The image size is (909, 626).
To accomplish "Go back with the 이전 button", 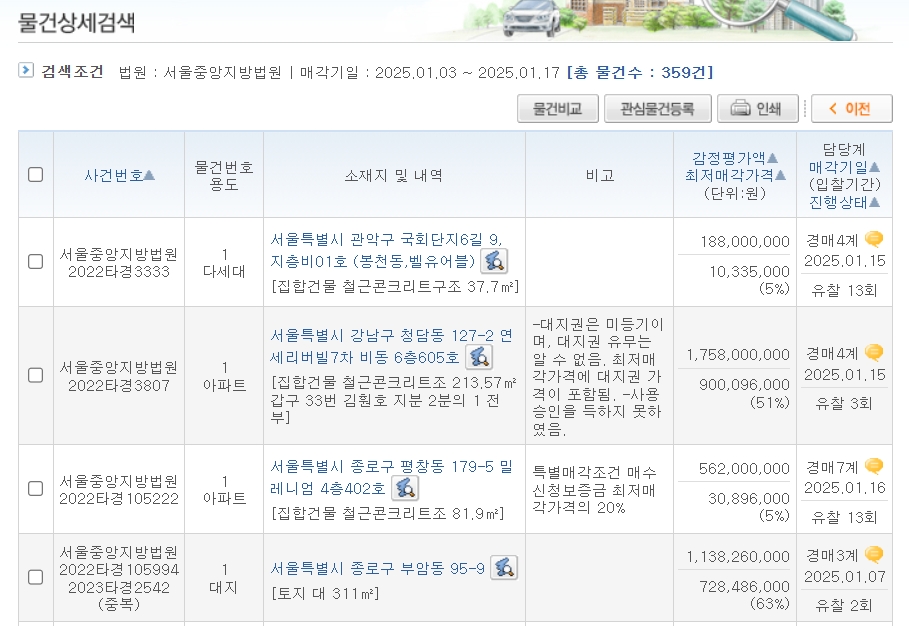I will click(x=852, y=108).
